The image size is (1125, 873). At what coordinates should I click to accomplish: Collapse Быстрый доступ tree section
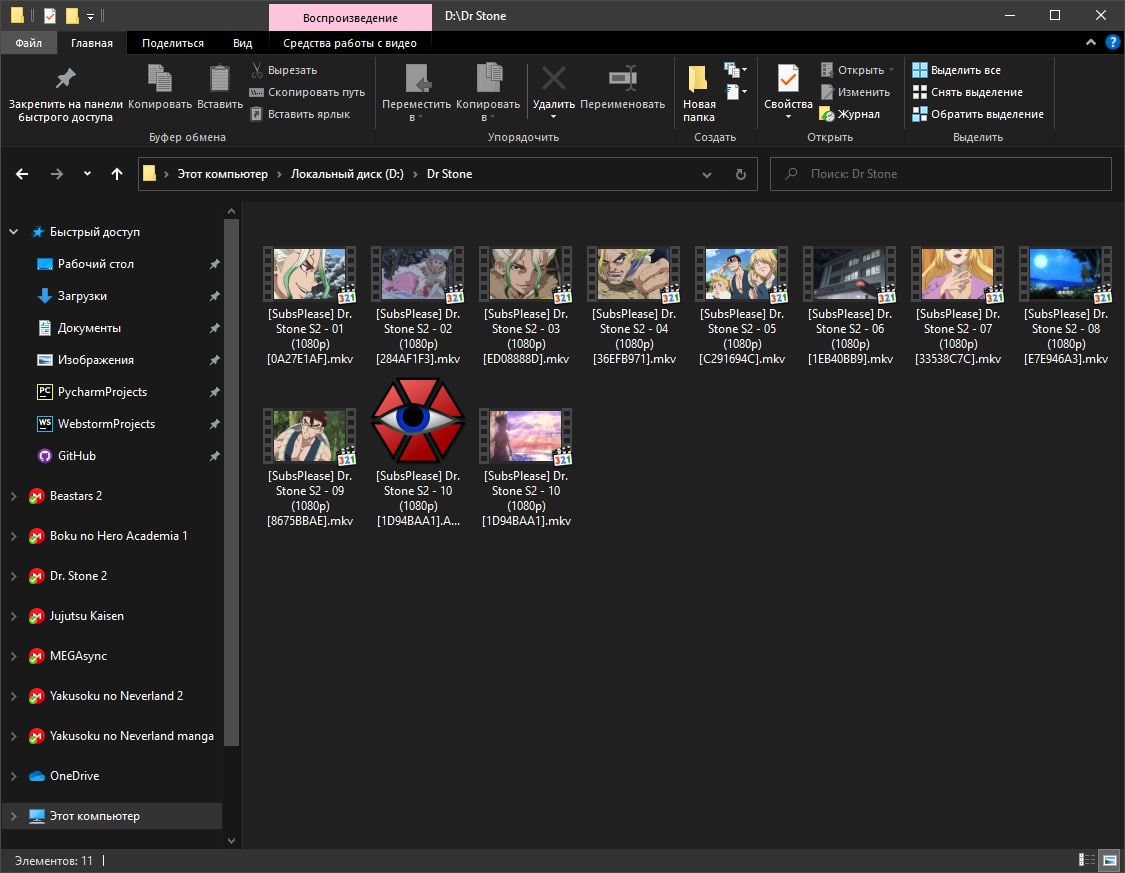(x=14, y=232)
